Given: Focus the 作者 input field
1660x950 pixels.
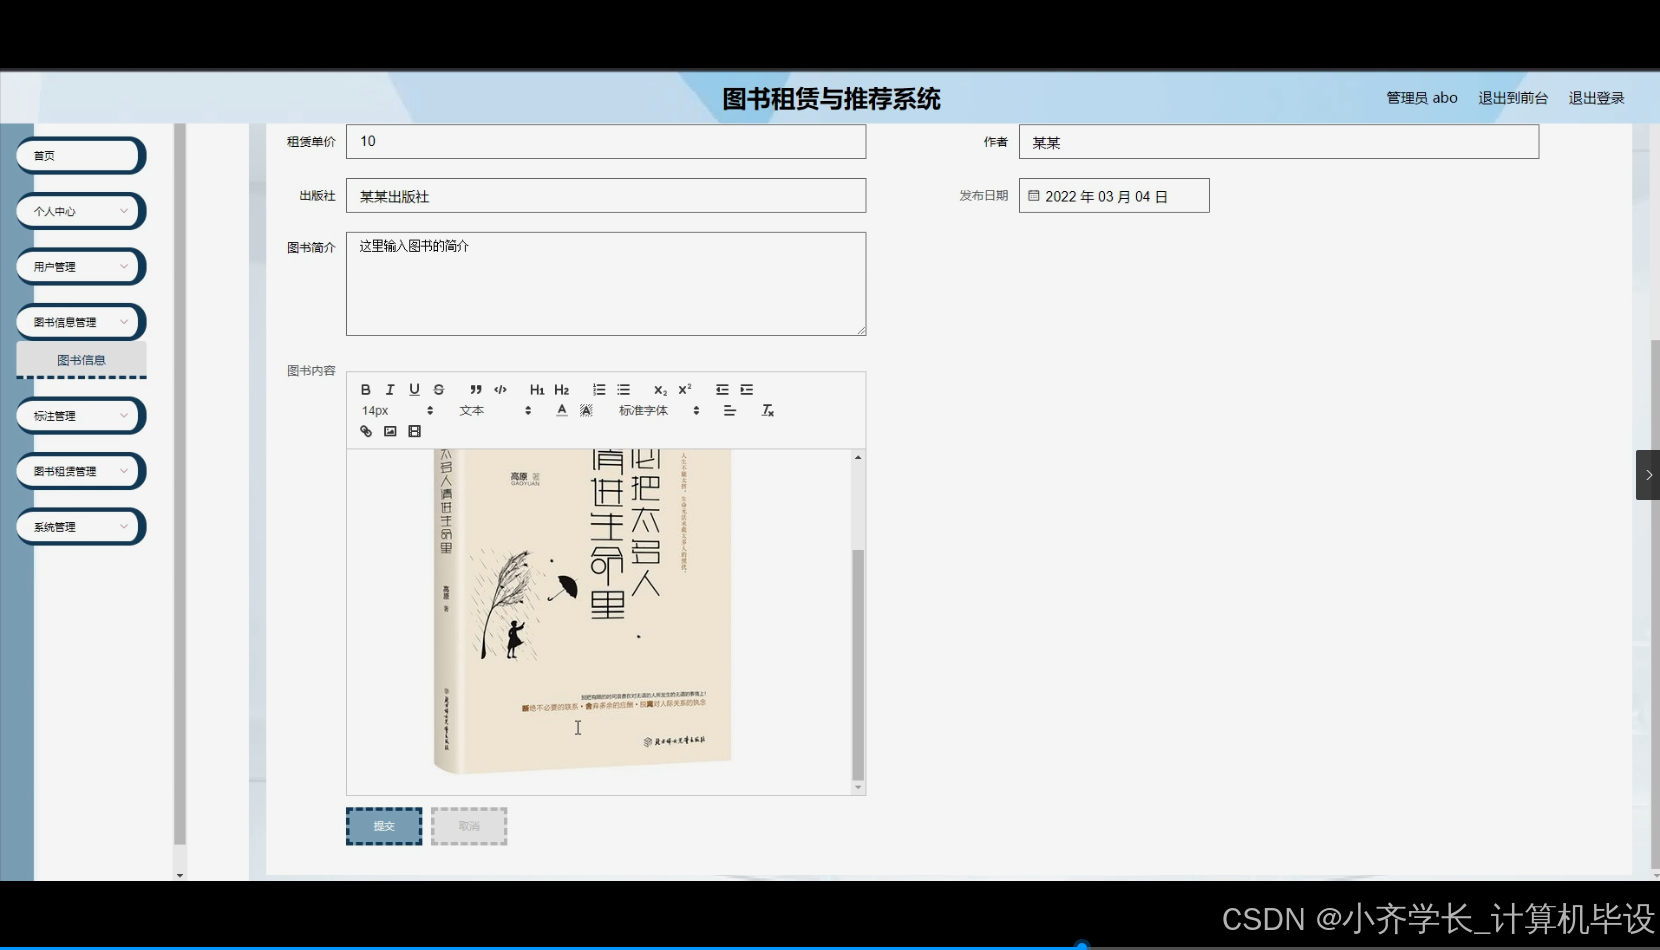Looking at the screenshot, I should 1279,142.
